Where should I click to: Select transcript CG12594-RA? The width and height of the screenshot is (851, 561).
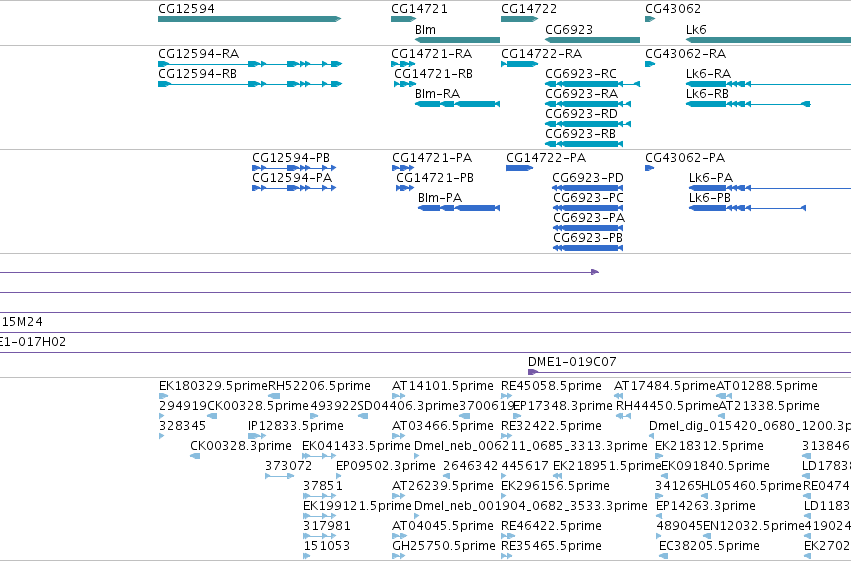point(250,64)
